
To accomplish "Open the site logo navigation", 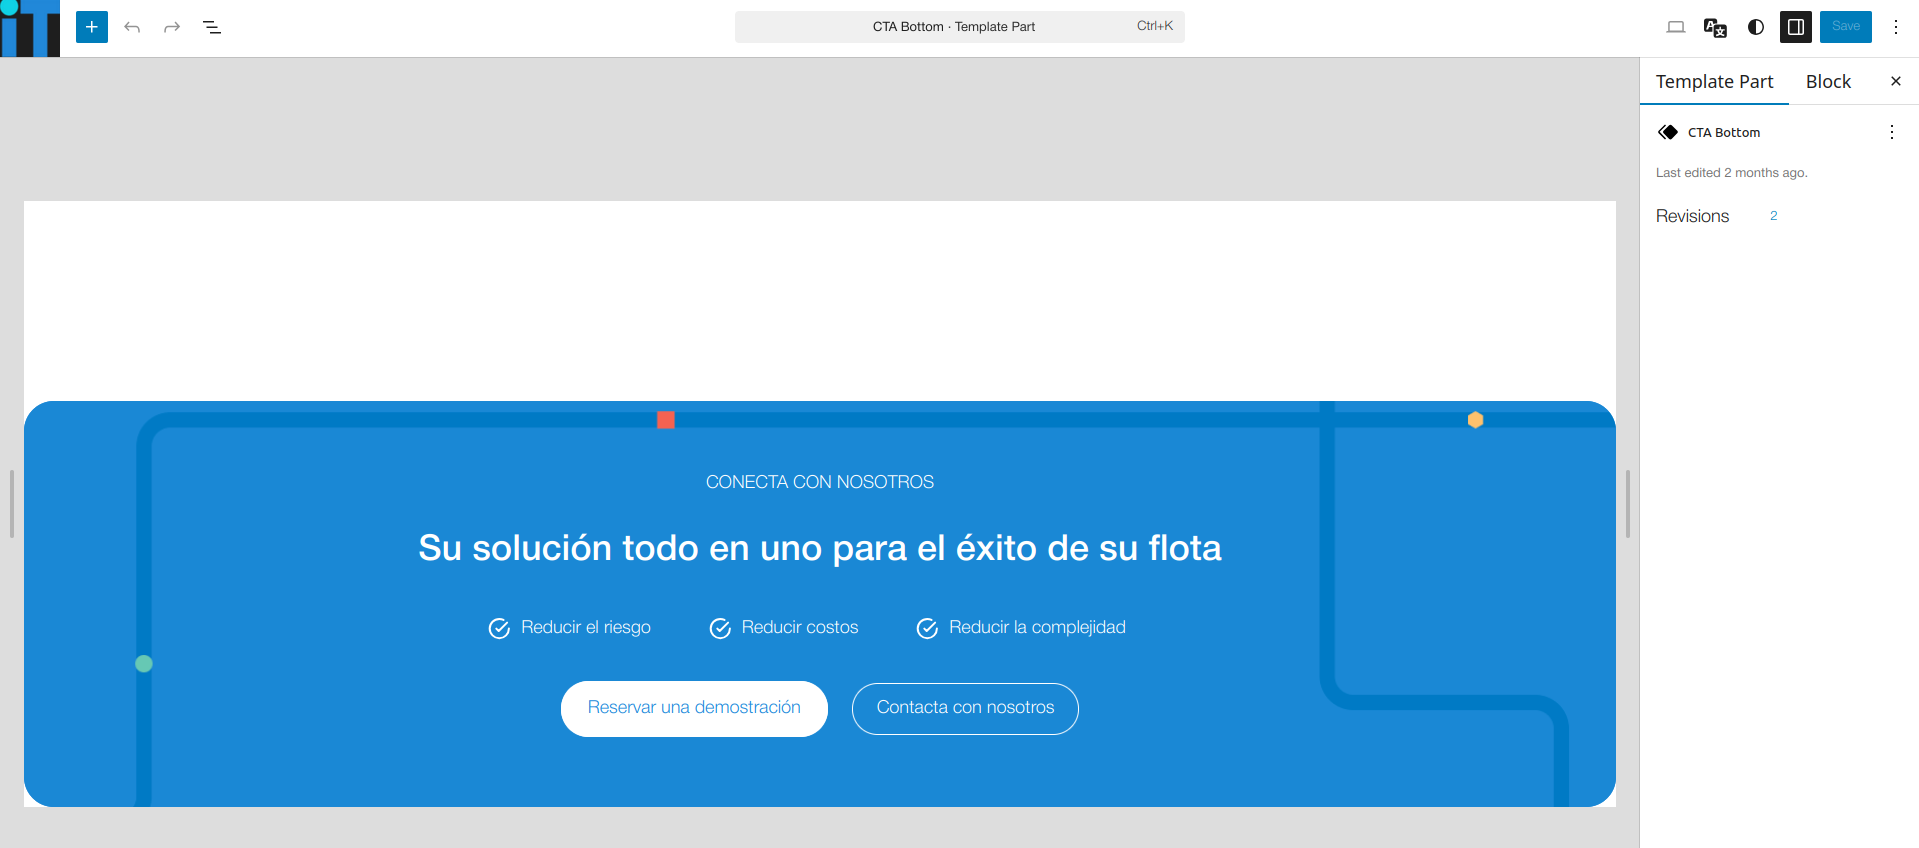I will pos(30,28).
